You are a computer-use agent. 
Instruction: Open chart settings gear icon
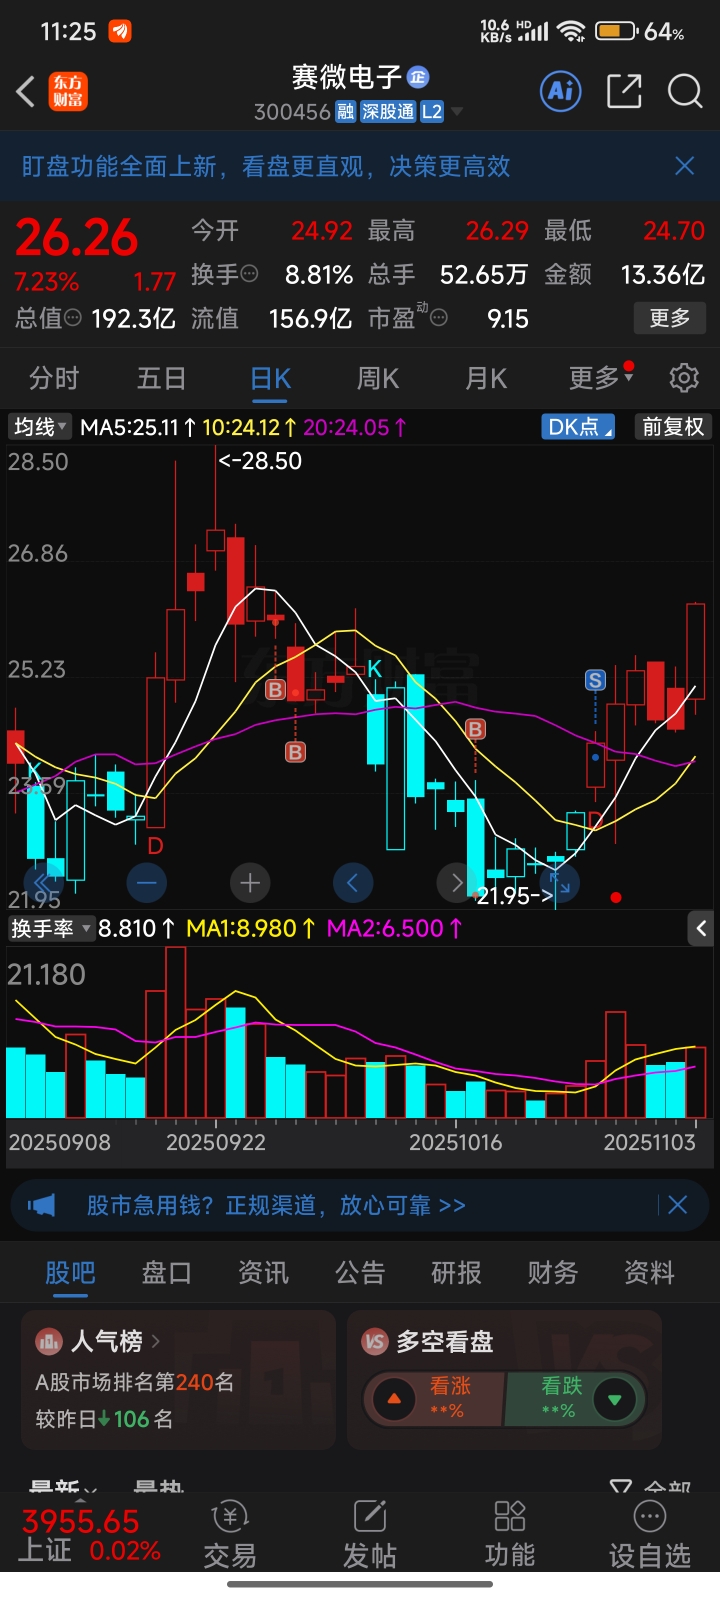(x=684, y=378)
